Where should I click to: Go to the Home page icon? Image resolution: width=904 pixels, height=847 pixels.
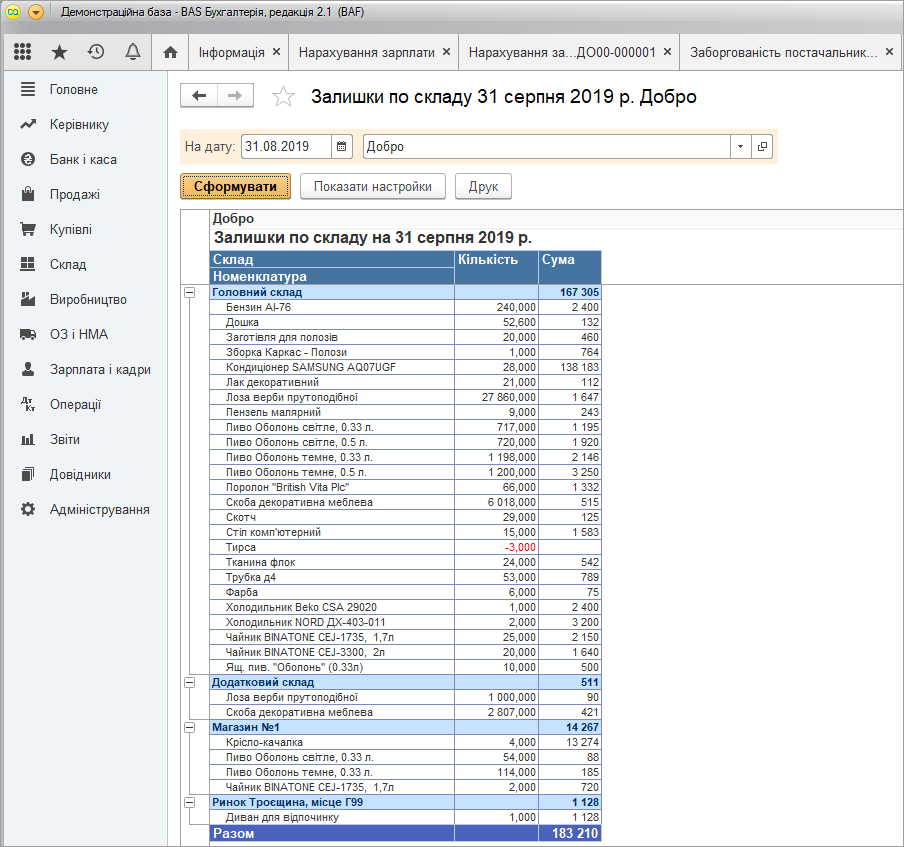click(x=170, y=52)
